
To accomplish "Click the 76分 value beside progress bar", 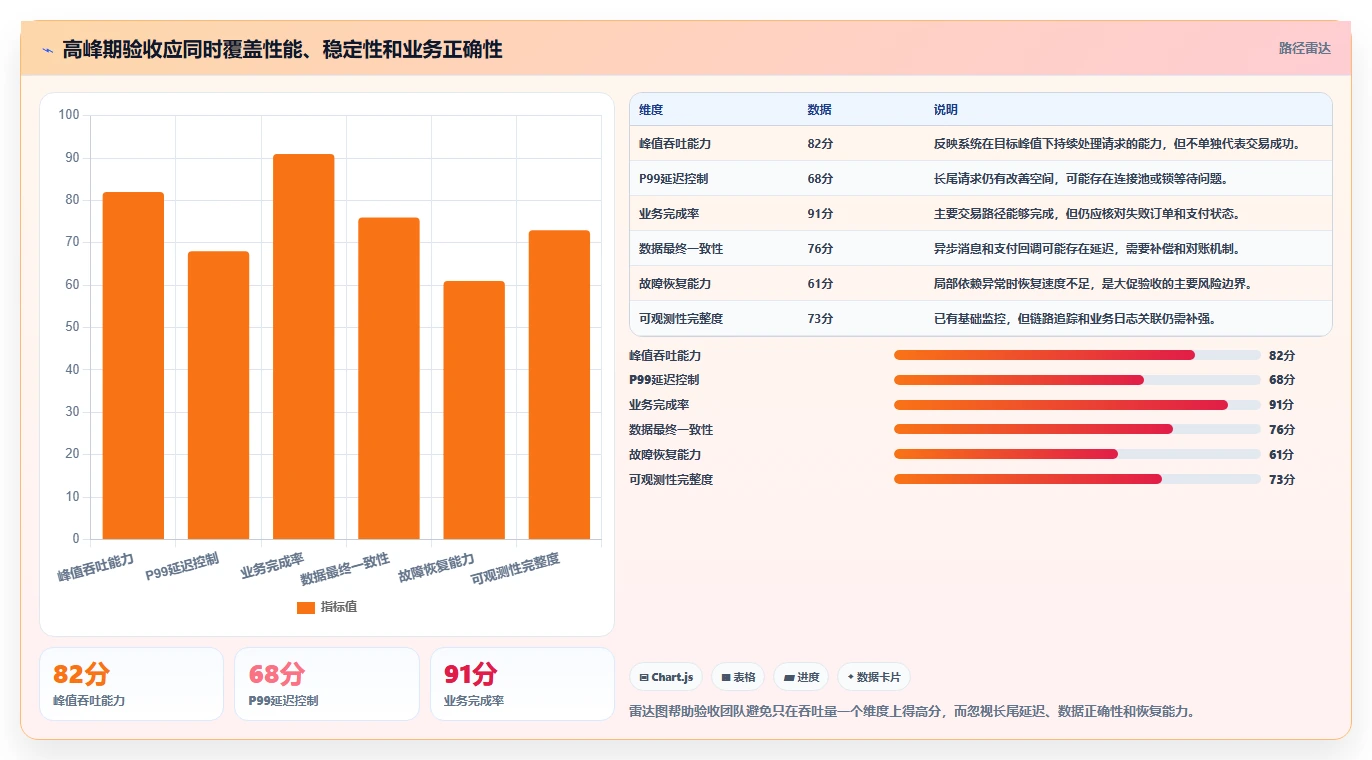I will [1282, 429].
